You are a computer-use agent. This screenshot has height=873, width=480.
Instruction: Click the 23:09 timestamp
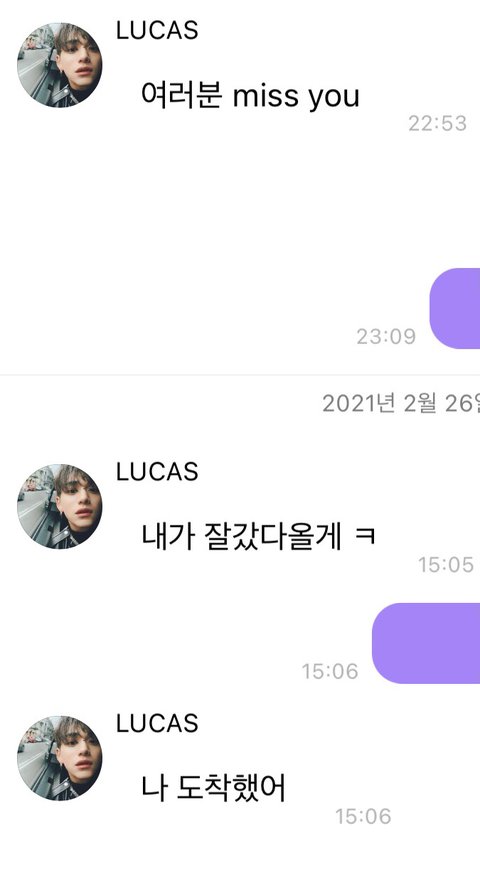(386, 336)
